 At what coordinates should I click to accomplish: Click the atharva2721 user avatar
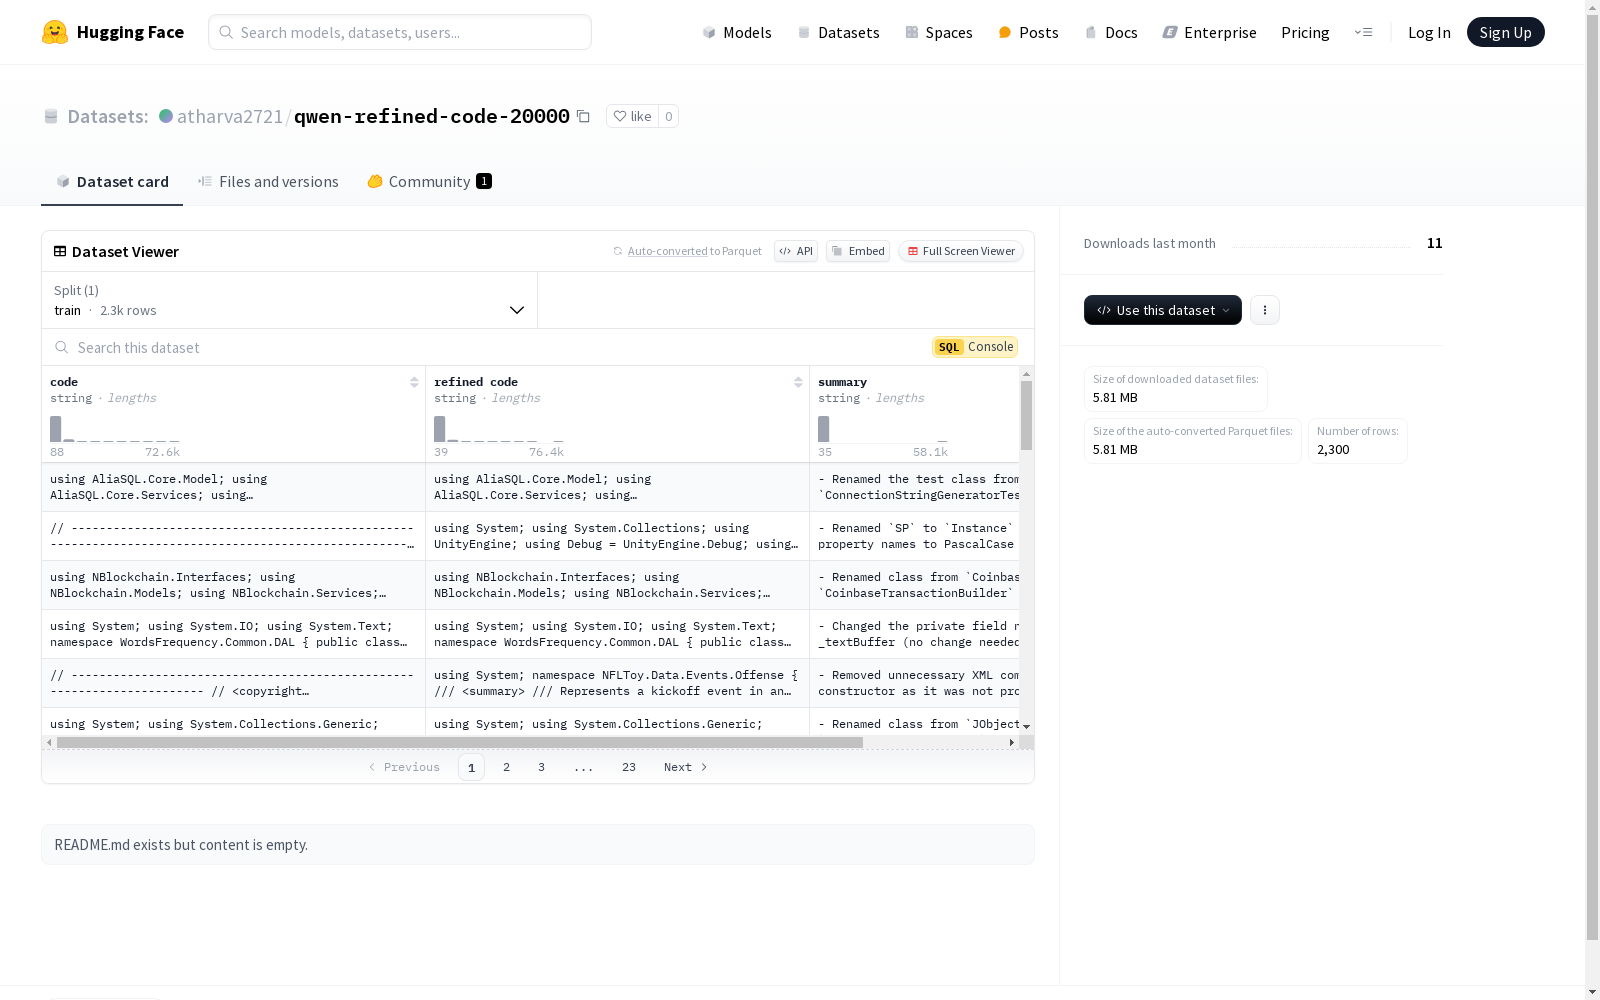(166, 116)
